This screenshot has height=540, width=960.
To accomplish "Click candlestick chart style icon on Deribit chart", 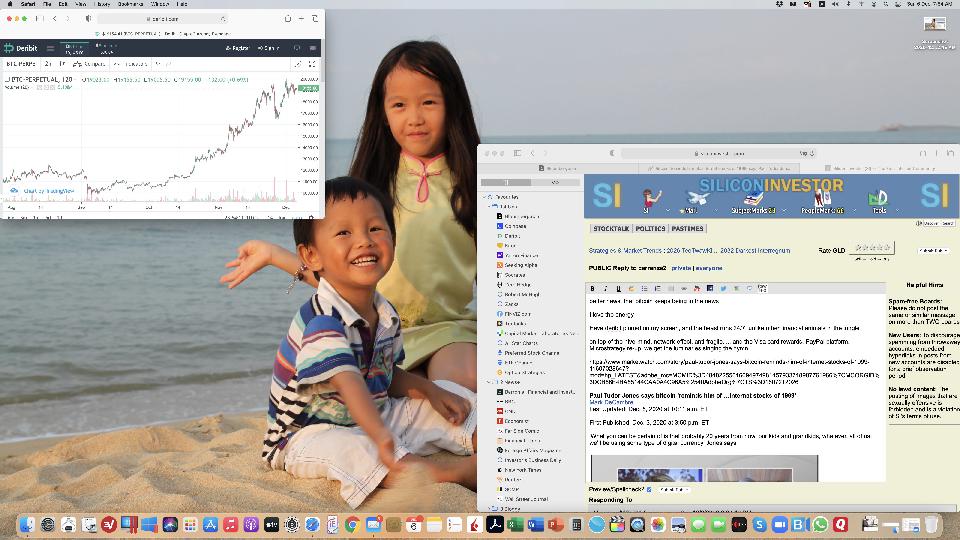I will [62, 64].
